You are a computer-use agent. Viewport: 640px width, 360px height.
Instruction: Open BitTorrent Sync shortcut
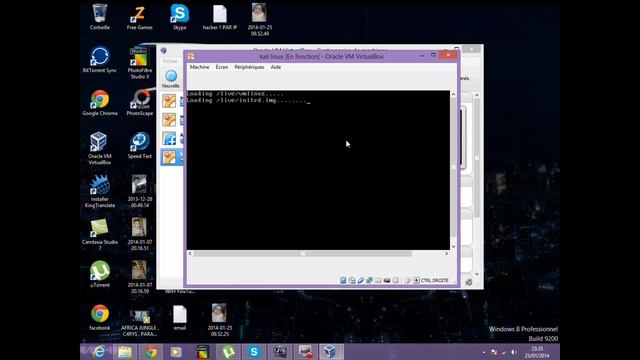pyautogui.click(x=100, y=60)
